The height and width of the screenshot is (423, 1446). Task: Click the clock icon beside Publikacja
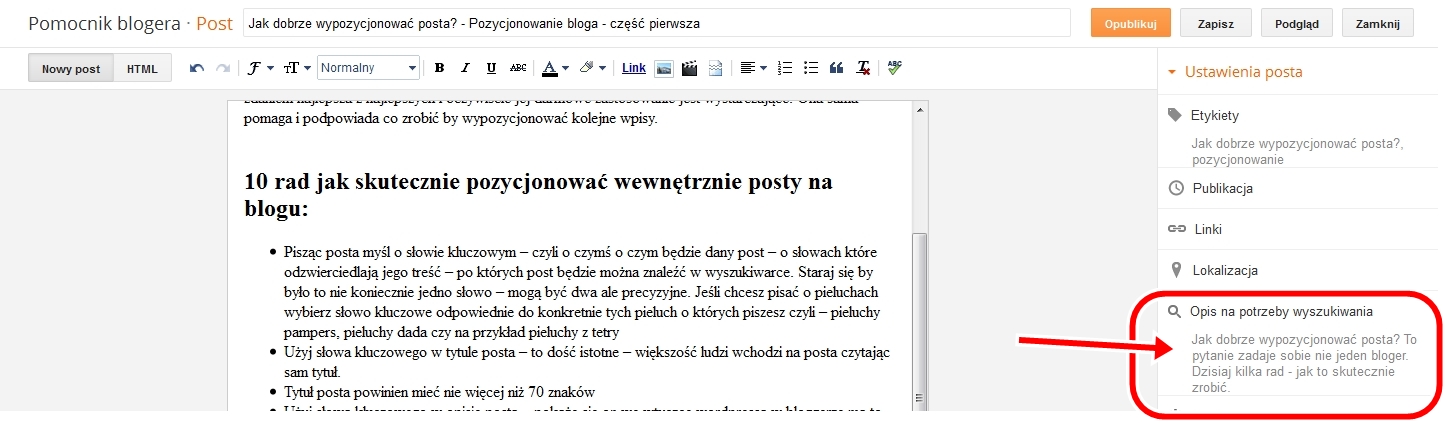[x=1176, y=188]
